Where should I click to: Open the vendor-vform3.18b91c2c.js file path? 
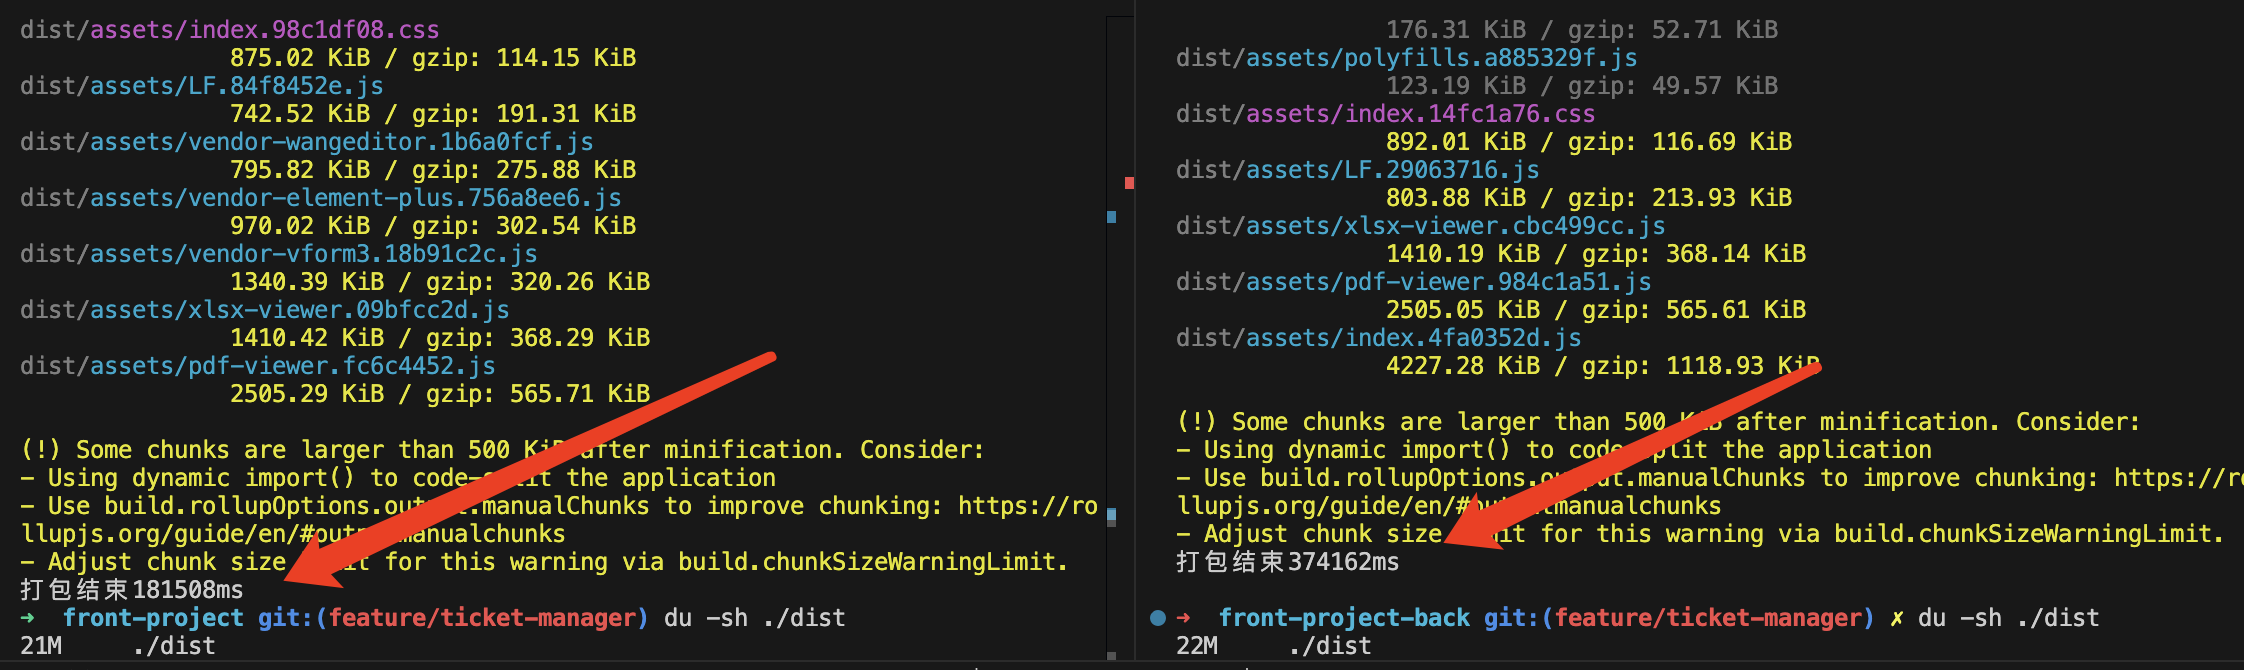pos(278,254)
